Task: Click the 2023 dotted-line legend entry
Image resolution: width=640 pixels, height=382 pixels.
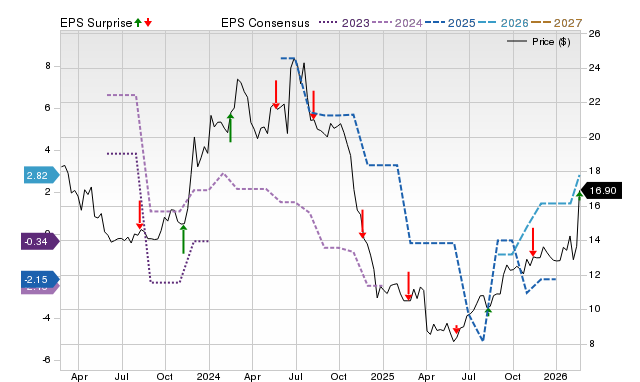Action: coord(344,23)
